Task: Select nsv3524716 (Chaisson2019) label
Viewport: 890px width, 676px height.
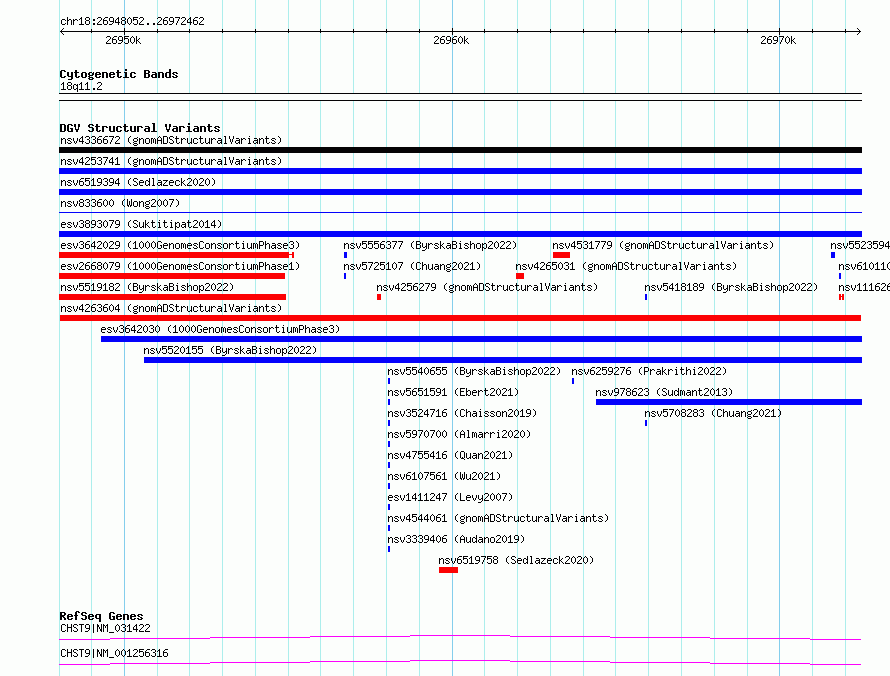Action: tap(462, 413)
